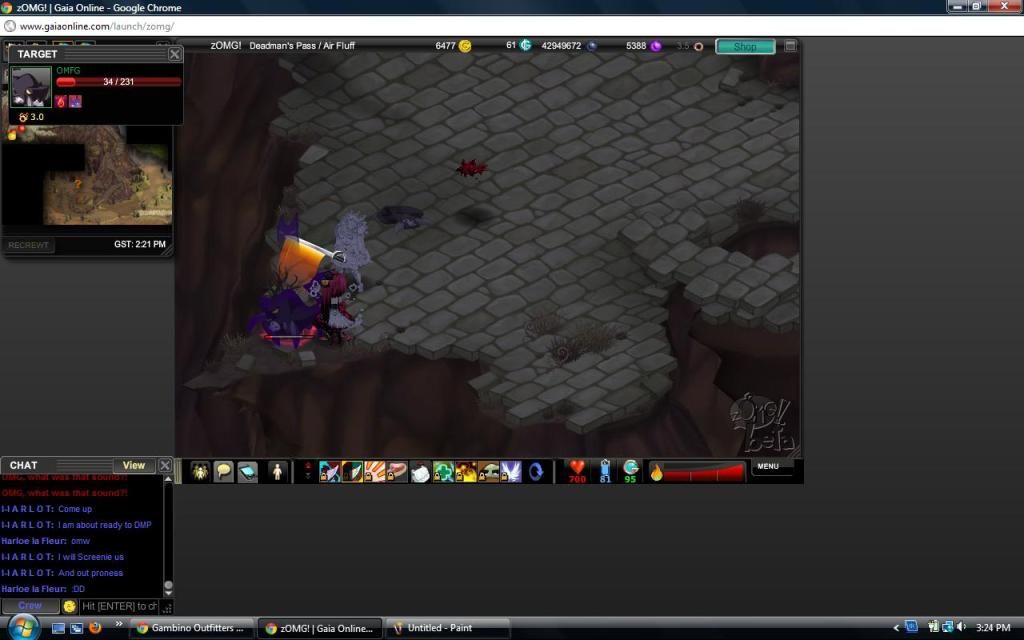Click the red up arrow ring-set stepper
Screen dimensions: 1024x640
(x=308, y=466)
